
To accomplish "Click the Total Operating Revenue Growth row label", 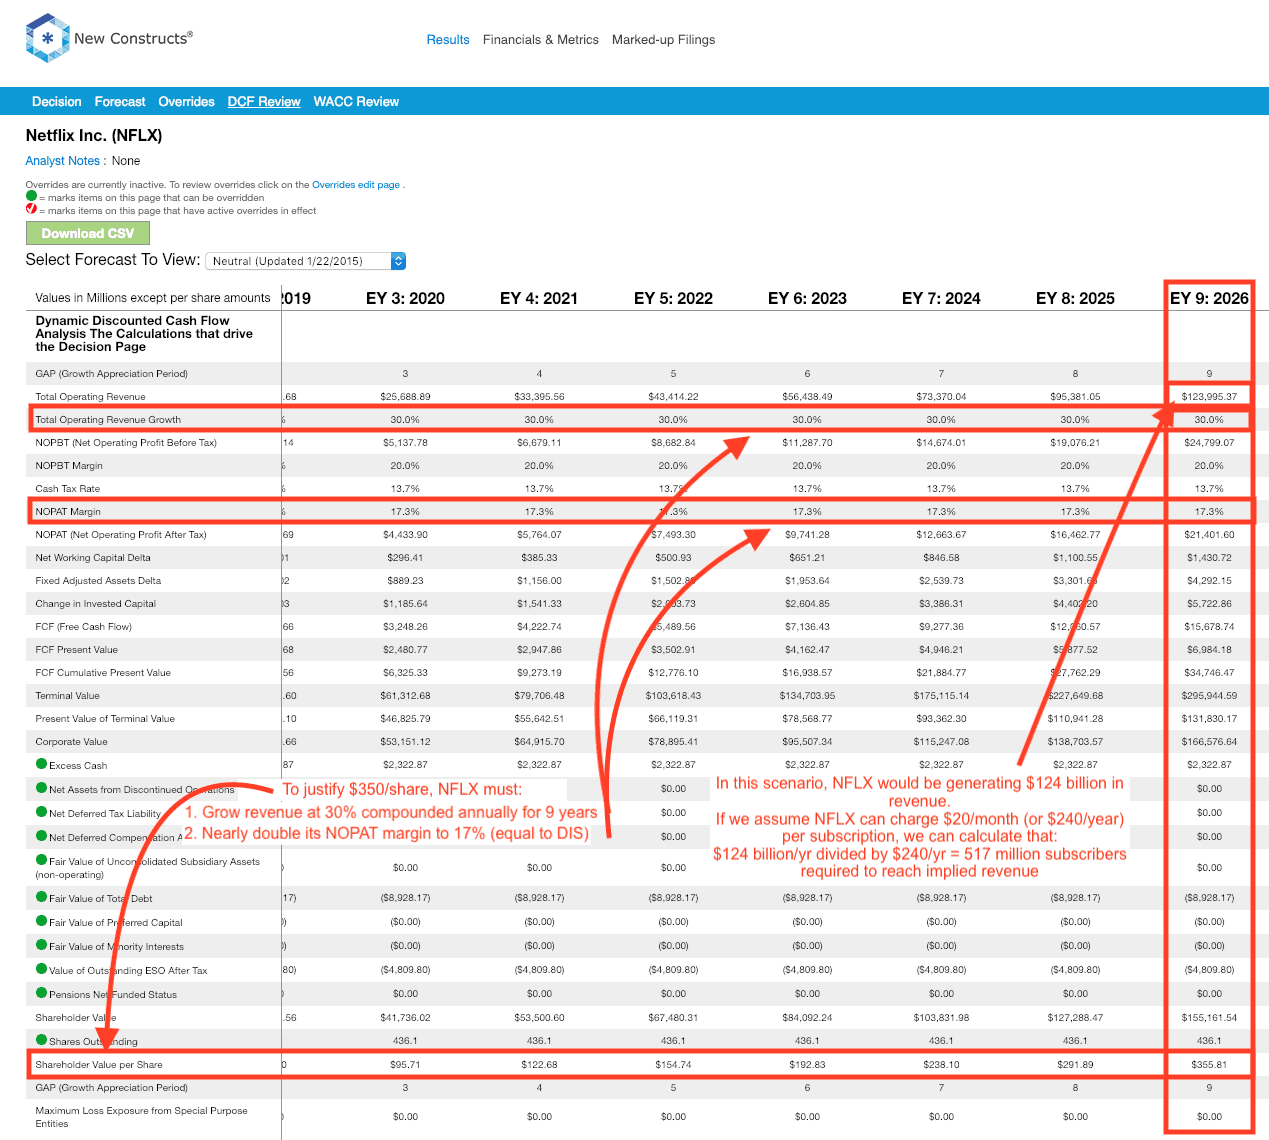I will point(109,420).
